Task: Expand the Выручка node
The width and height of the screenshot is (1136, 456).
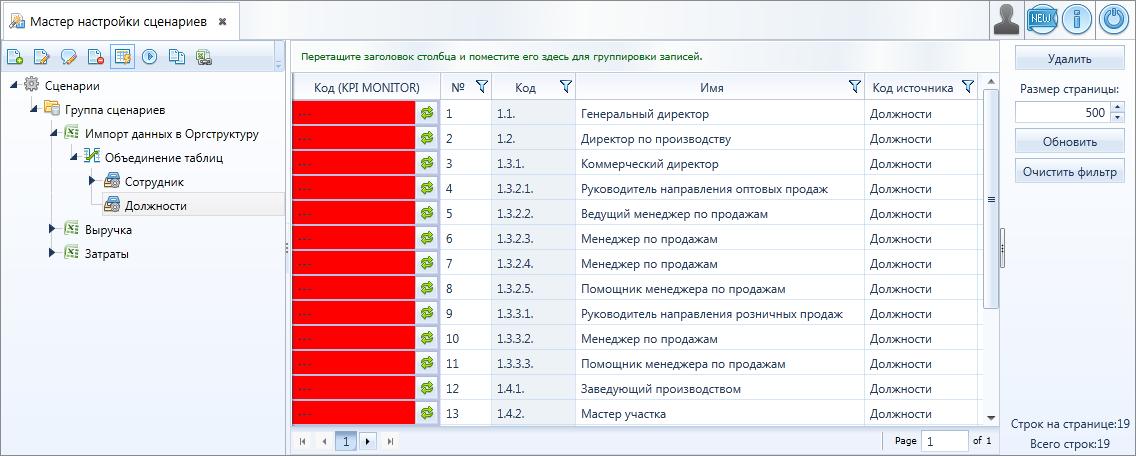Action: 53,229
